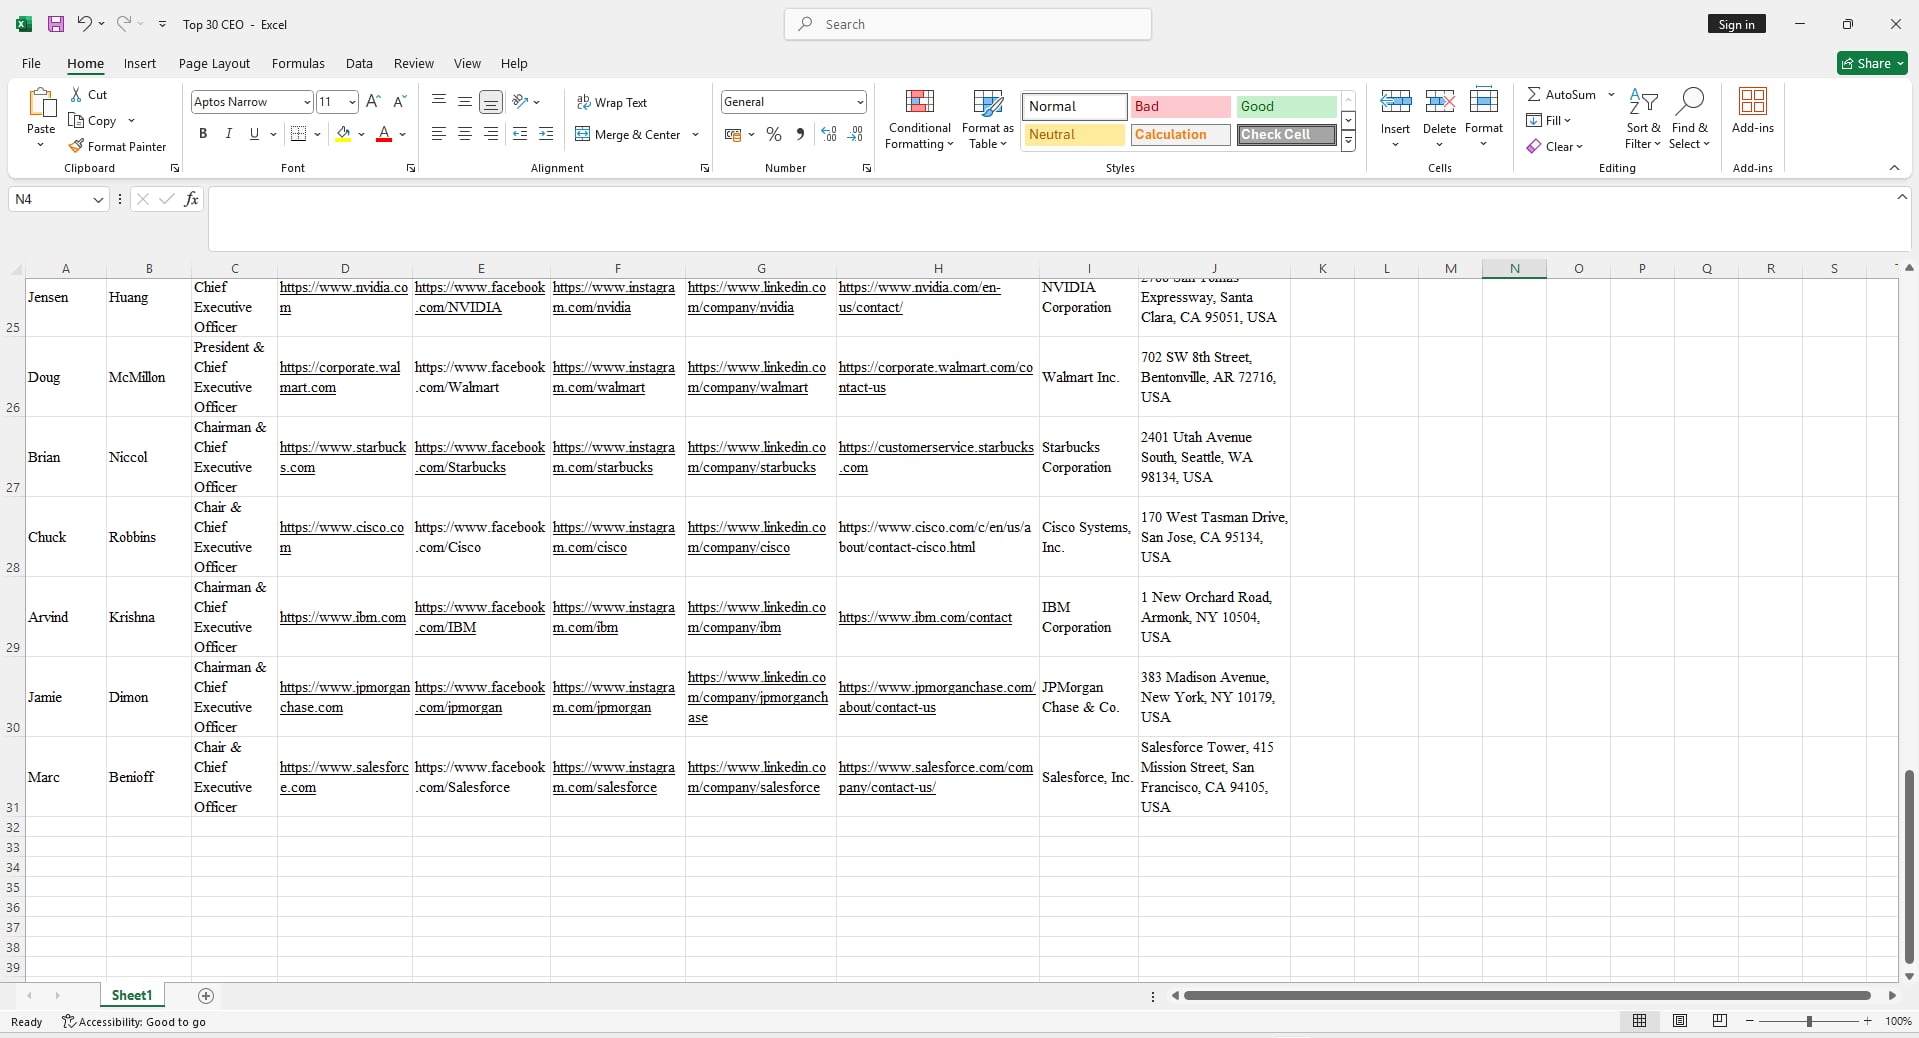Click the Share button

1872,63
